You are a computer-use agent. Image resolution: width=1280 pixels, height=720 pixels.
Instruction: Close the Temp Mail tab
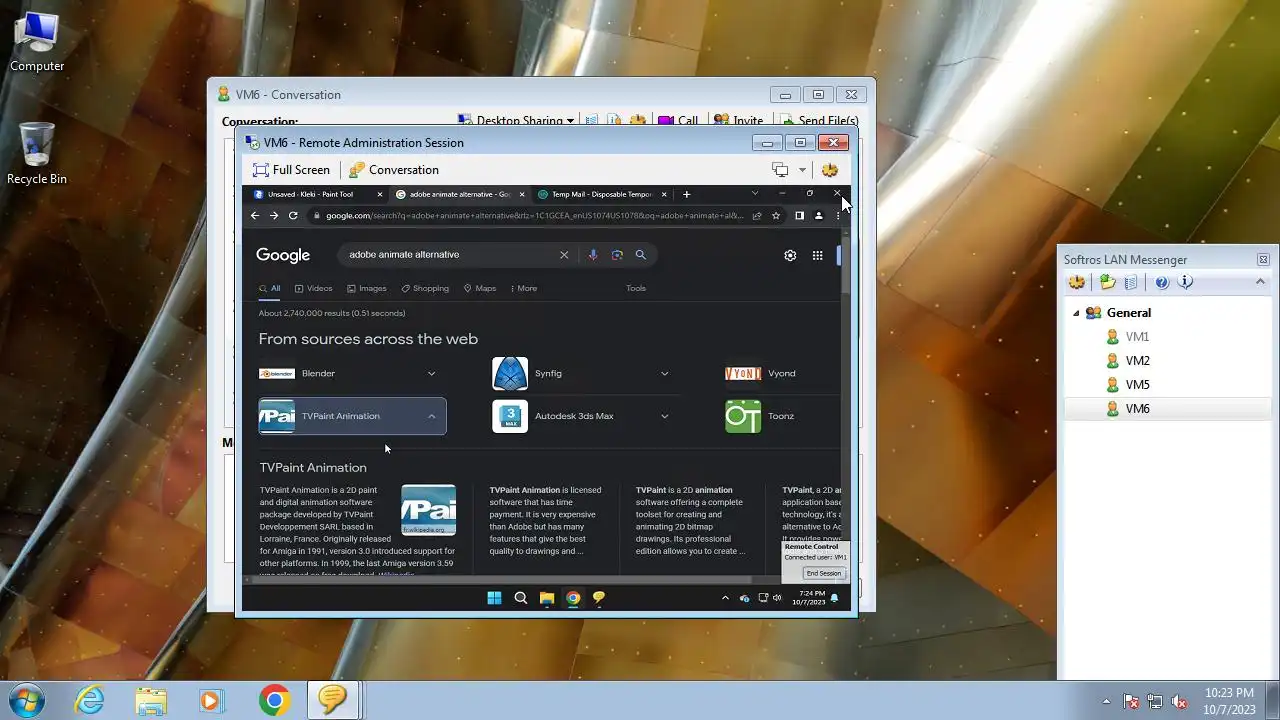664,194
